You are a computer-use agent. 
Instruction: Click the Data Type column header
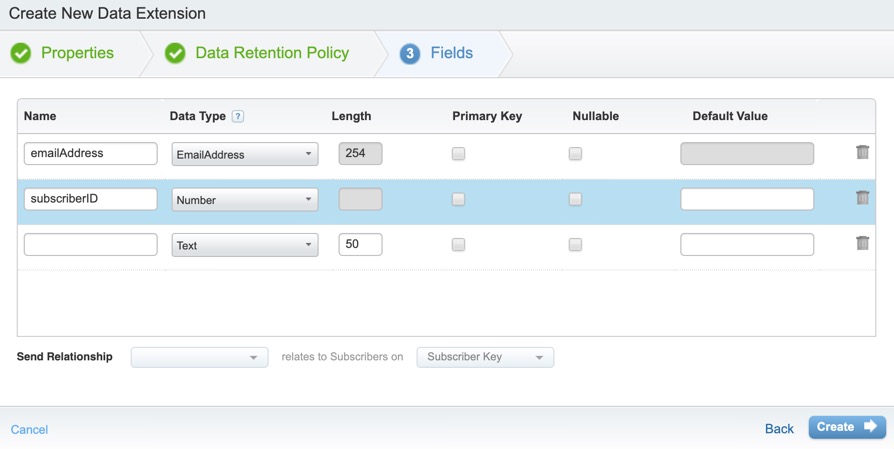coord(198,116)
